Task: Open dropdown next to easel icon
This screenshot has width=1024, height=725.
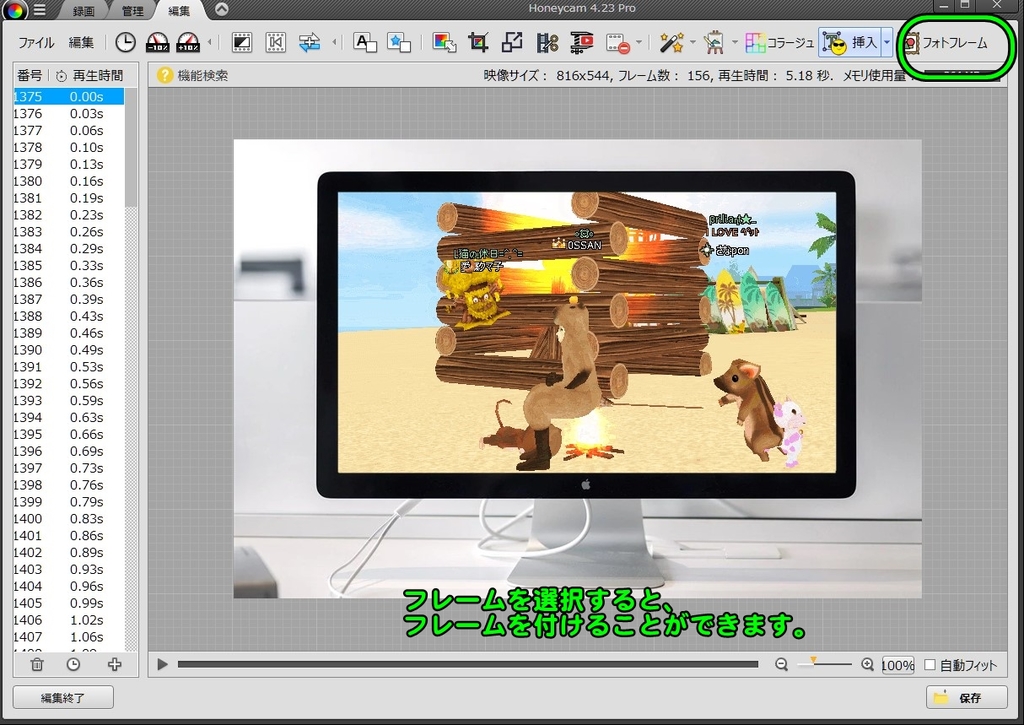Action: 735,42
